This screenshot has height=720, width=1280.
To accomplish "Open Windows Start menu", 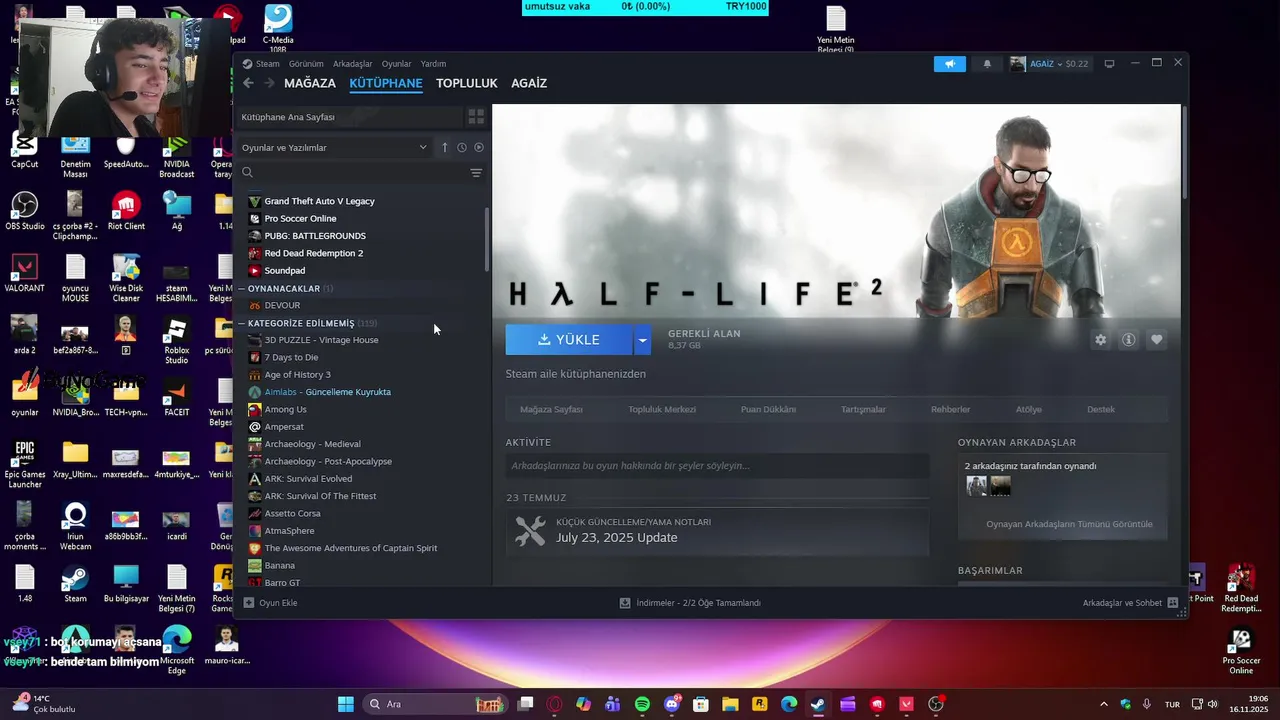I will tap(346, 704).
